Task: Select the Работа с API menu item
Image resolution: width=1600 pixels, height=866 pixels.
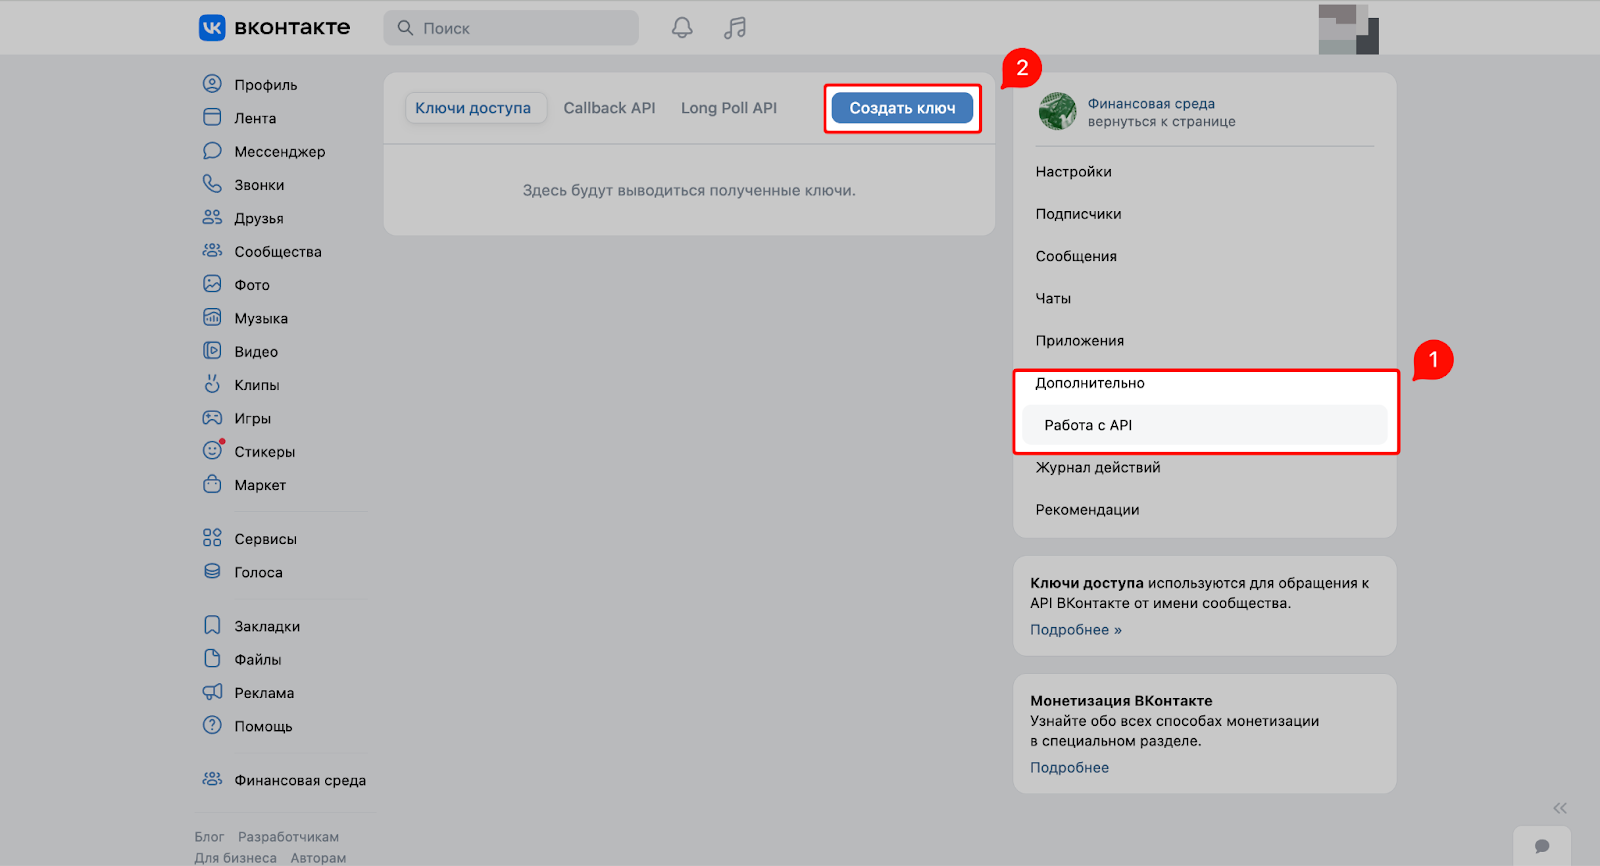Action: (1205, 425)
